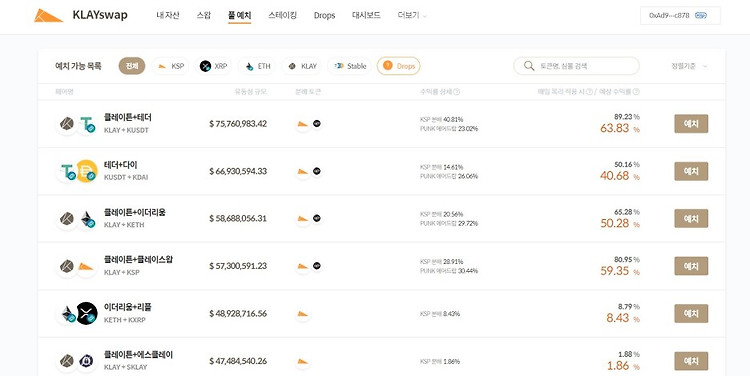Deposit into the 클레이튼+에스클레이 pool
This screenshot has height=376, width=750.
(x=691, y=361)
